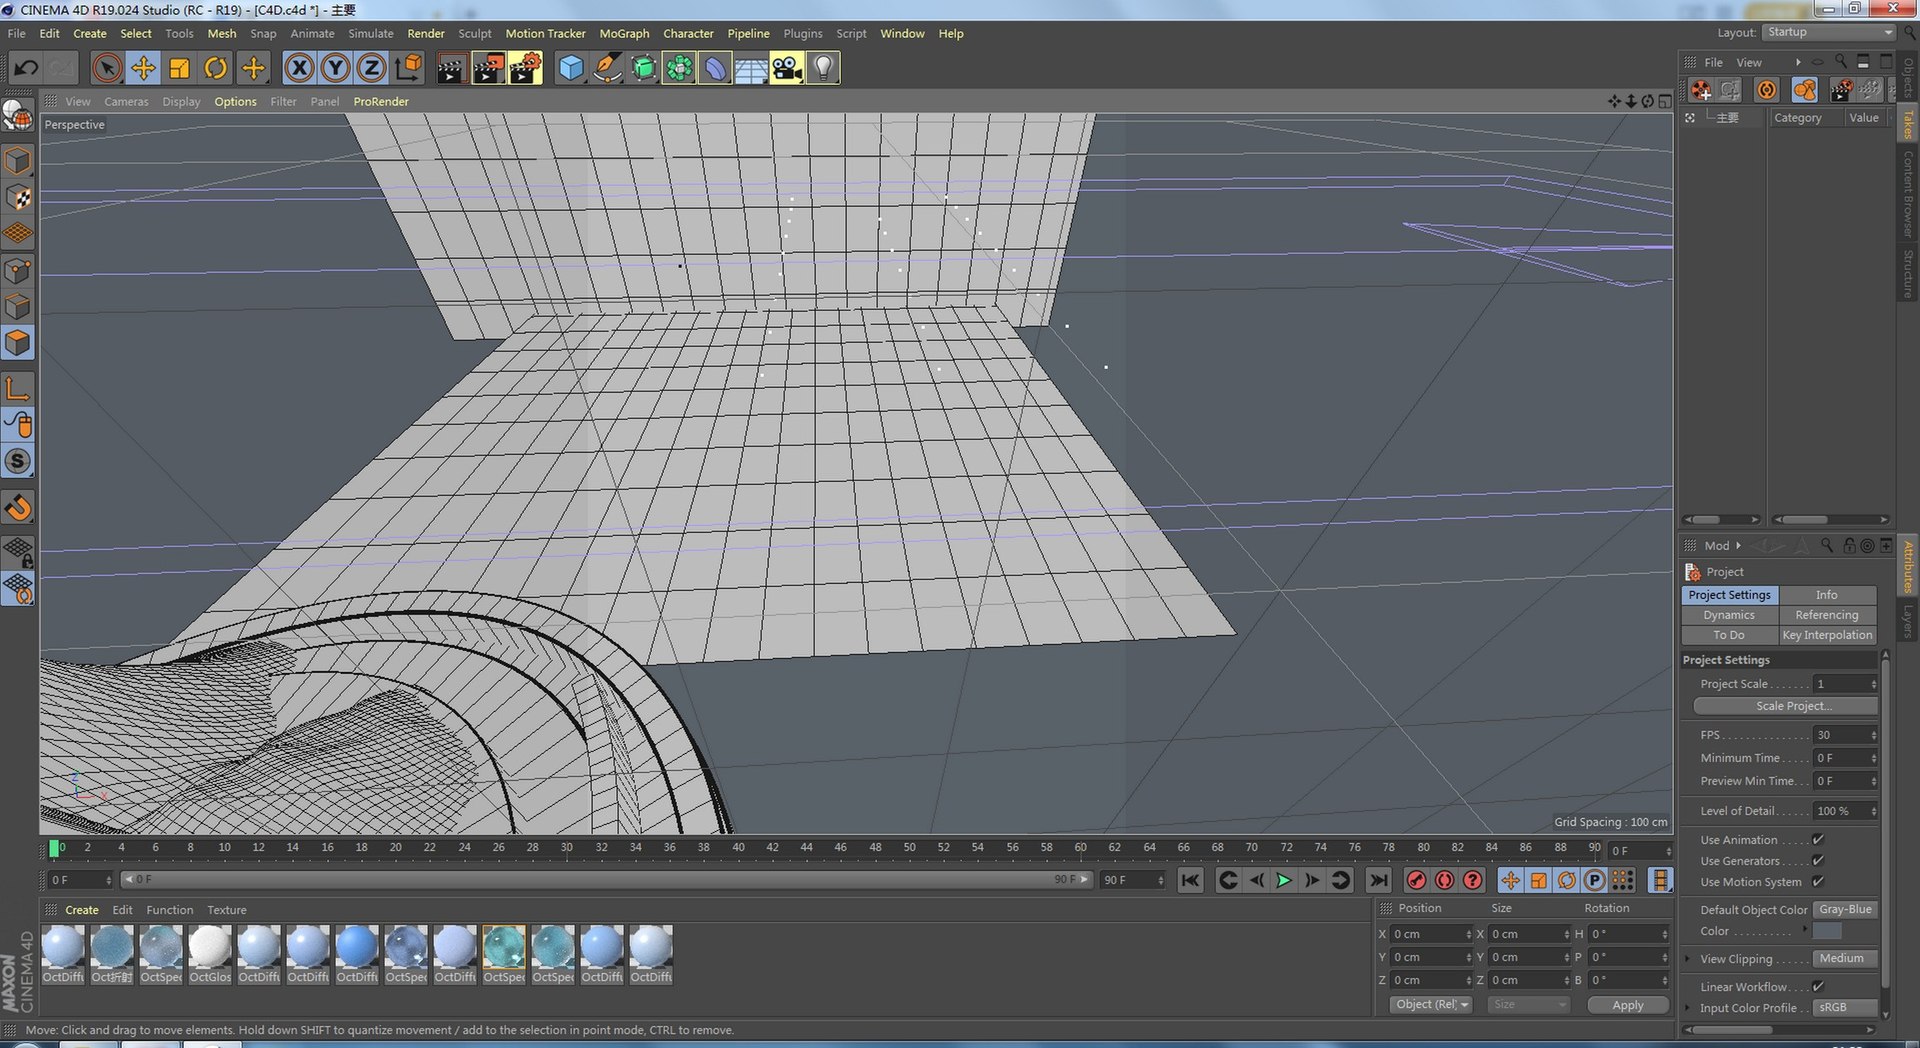Render the active view
The width and height of the screenshot is (1920, 1048).
click(451, 68)
